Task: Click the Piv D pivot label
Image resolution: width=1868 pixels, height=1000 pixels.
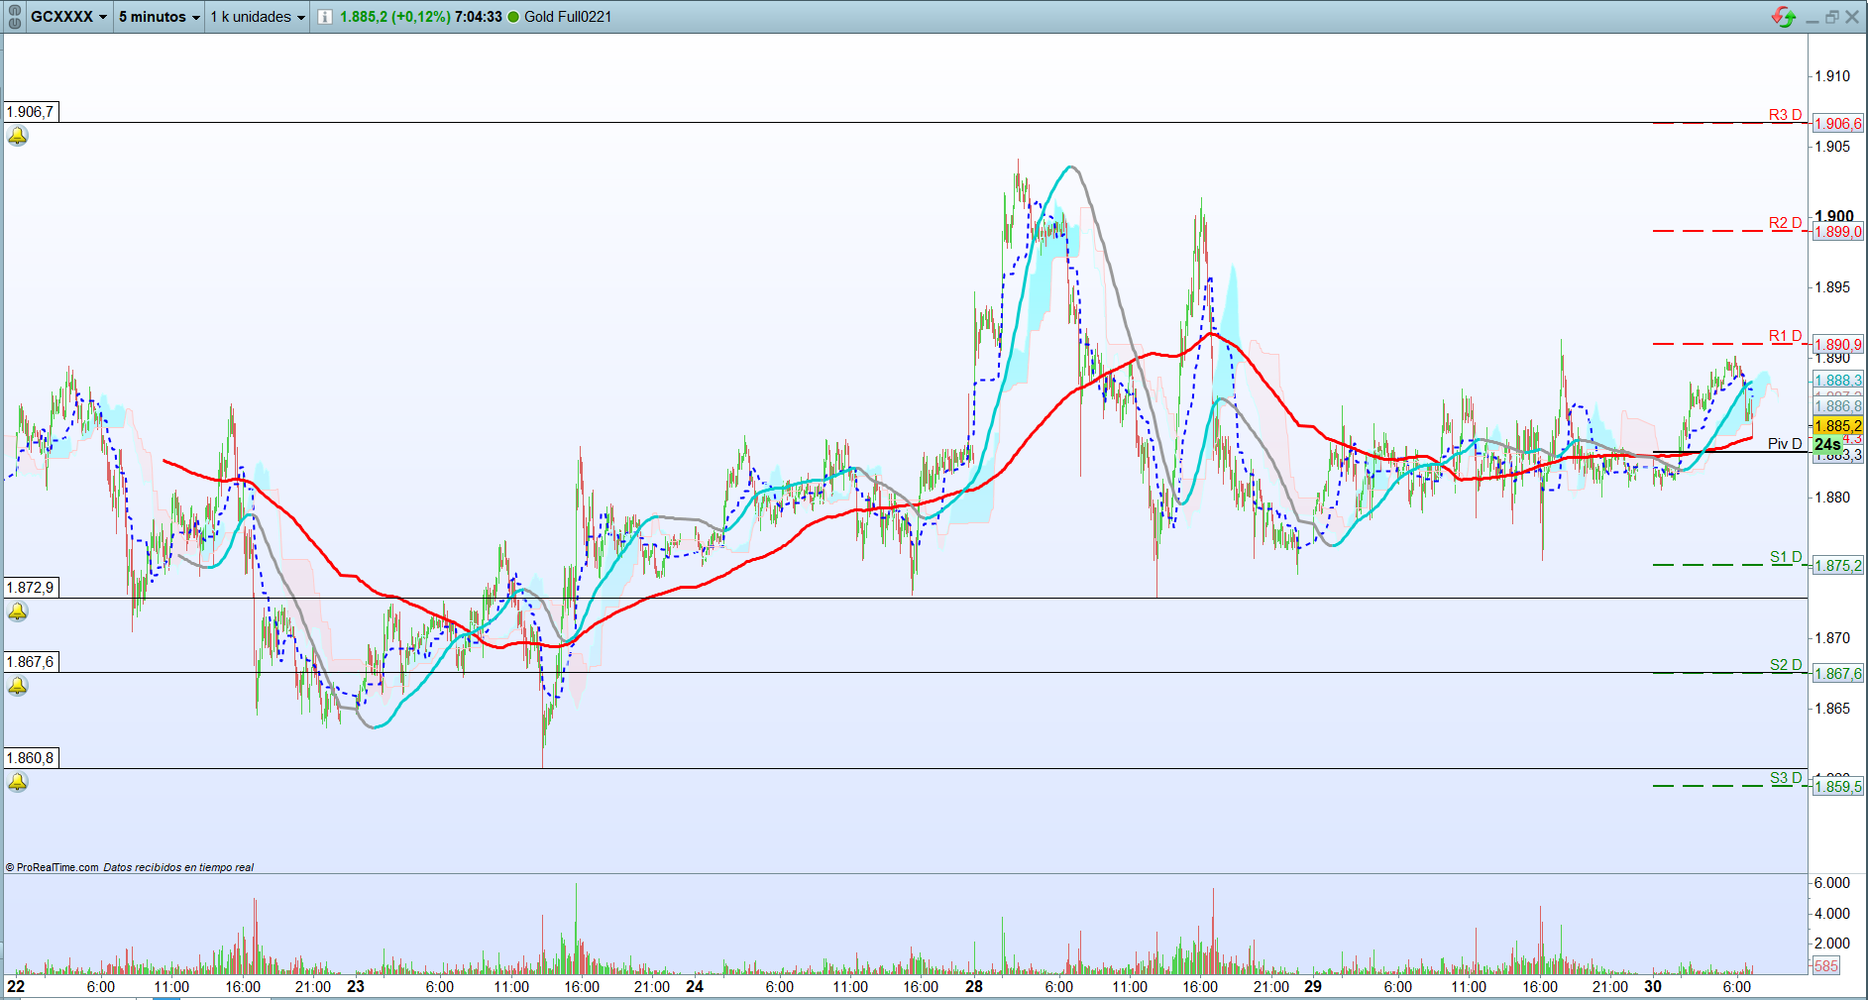Action: pos(1785,444)
